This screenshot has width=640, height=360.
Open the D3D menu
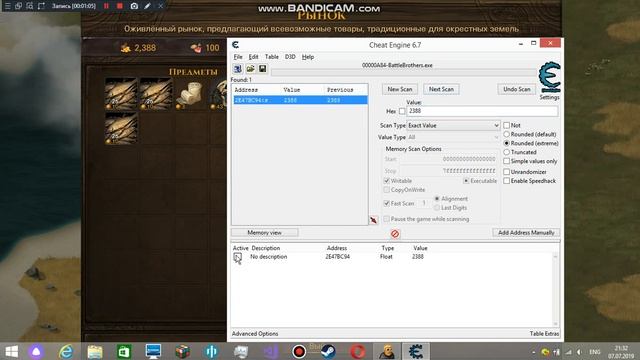290,57
